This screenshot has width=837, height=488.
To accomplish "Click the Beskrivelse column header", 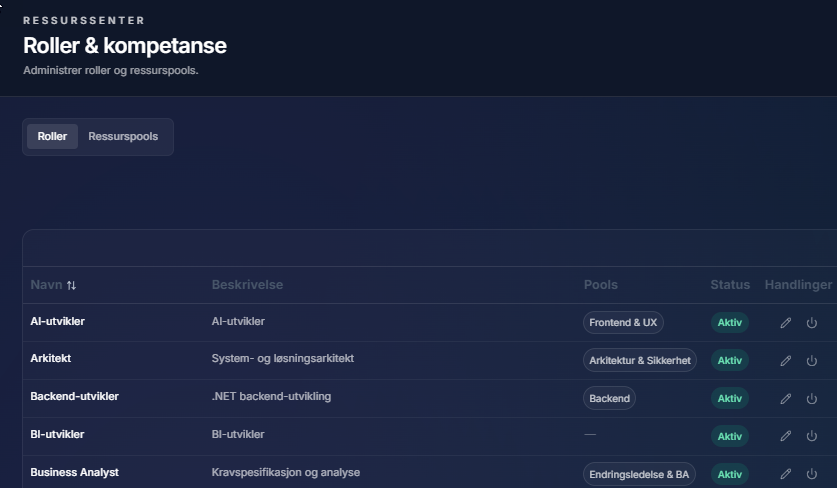I will coord(247,285).
